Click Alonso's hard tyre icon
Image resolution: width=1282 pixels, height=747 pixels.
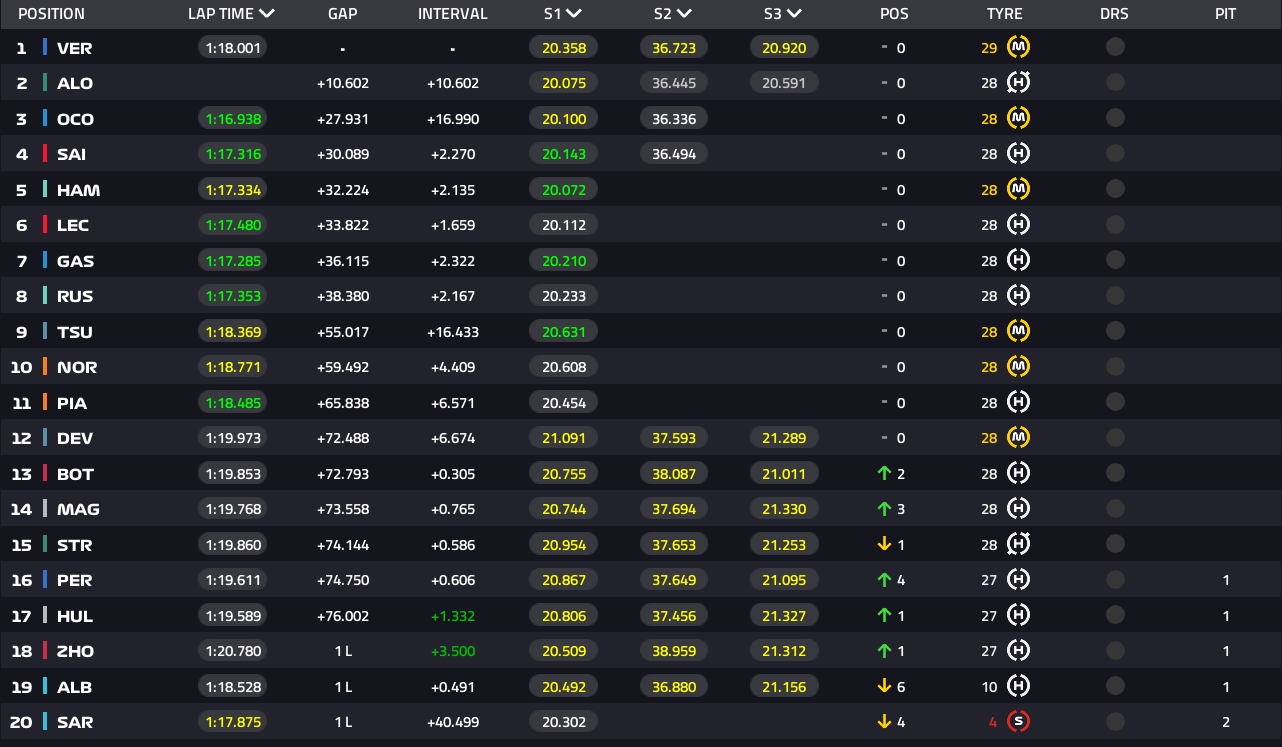point(1018,83)
